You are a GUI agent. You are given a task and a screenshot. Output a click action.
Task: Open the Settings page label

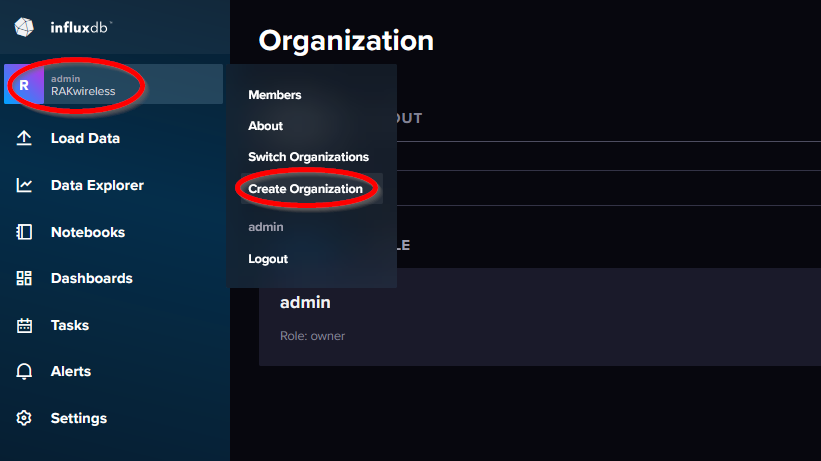[79, 418]
